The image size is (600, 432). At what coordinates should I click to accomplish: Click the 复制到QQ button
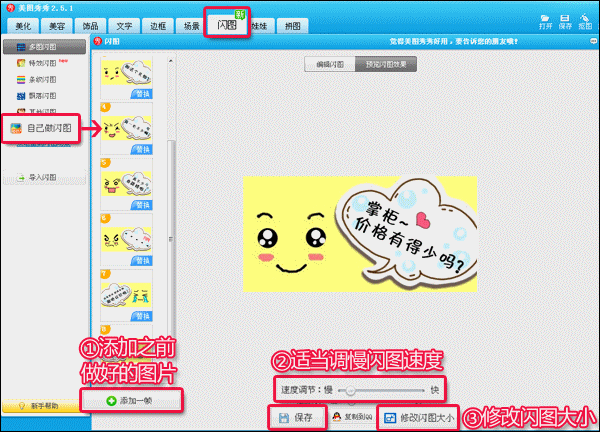(x=350, y=416)
